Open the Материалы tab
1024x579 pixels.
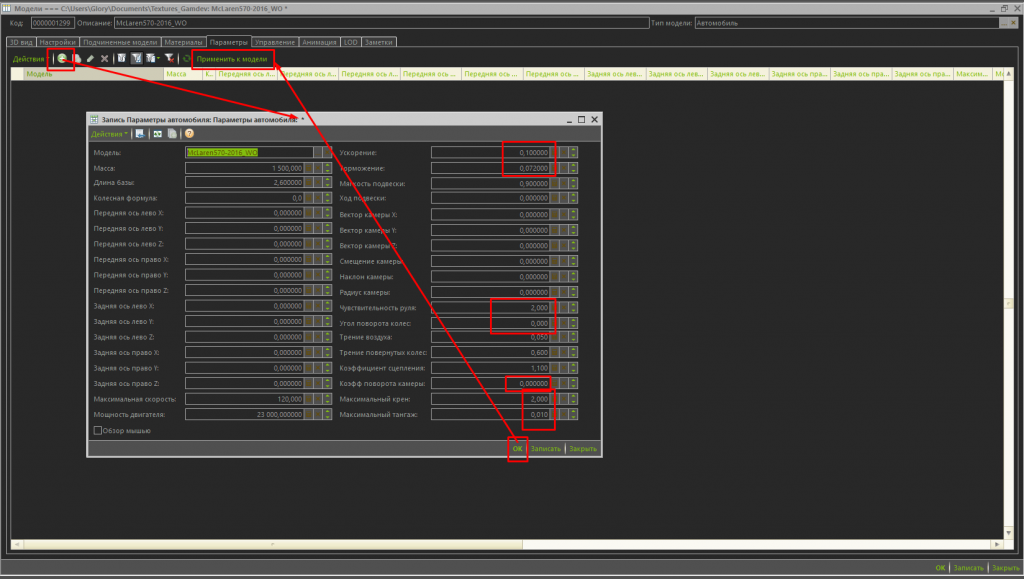[x=184, y=42]
